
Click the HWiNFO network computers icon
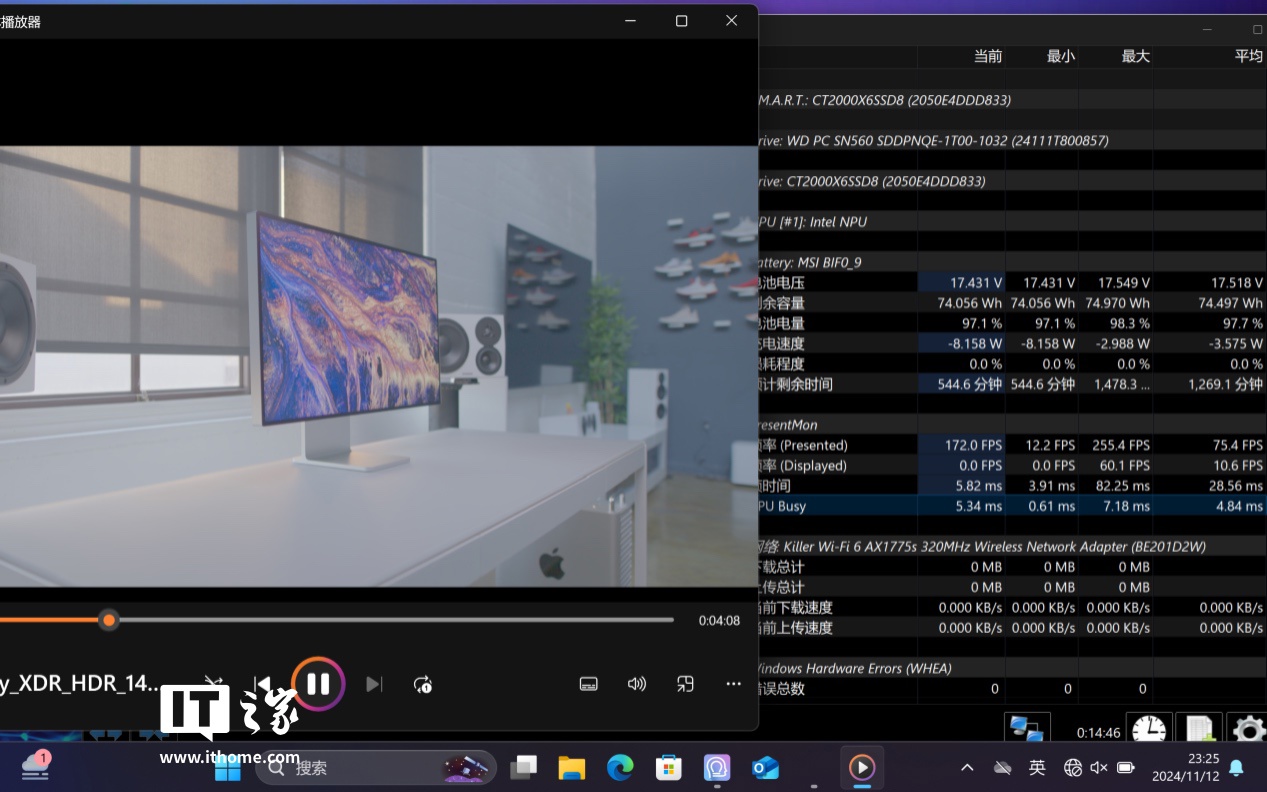[x=1026, y=729]
